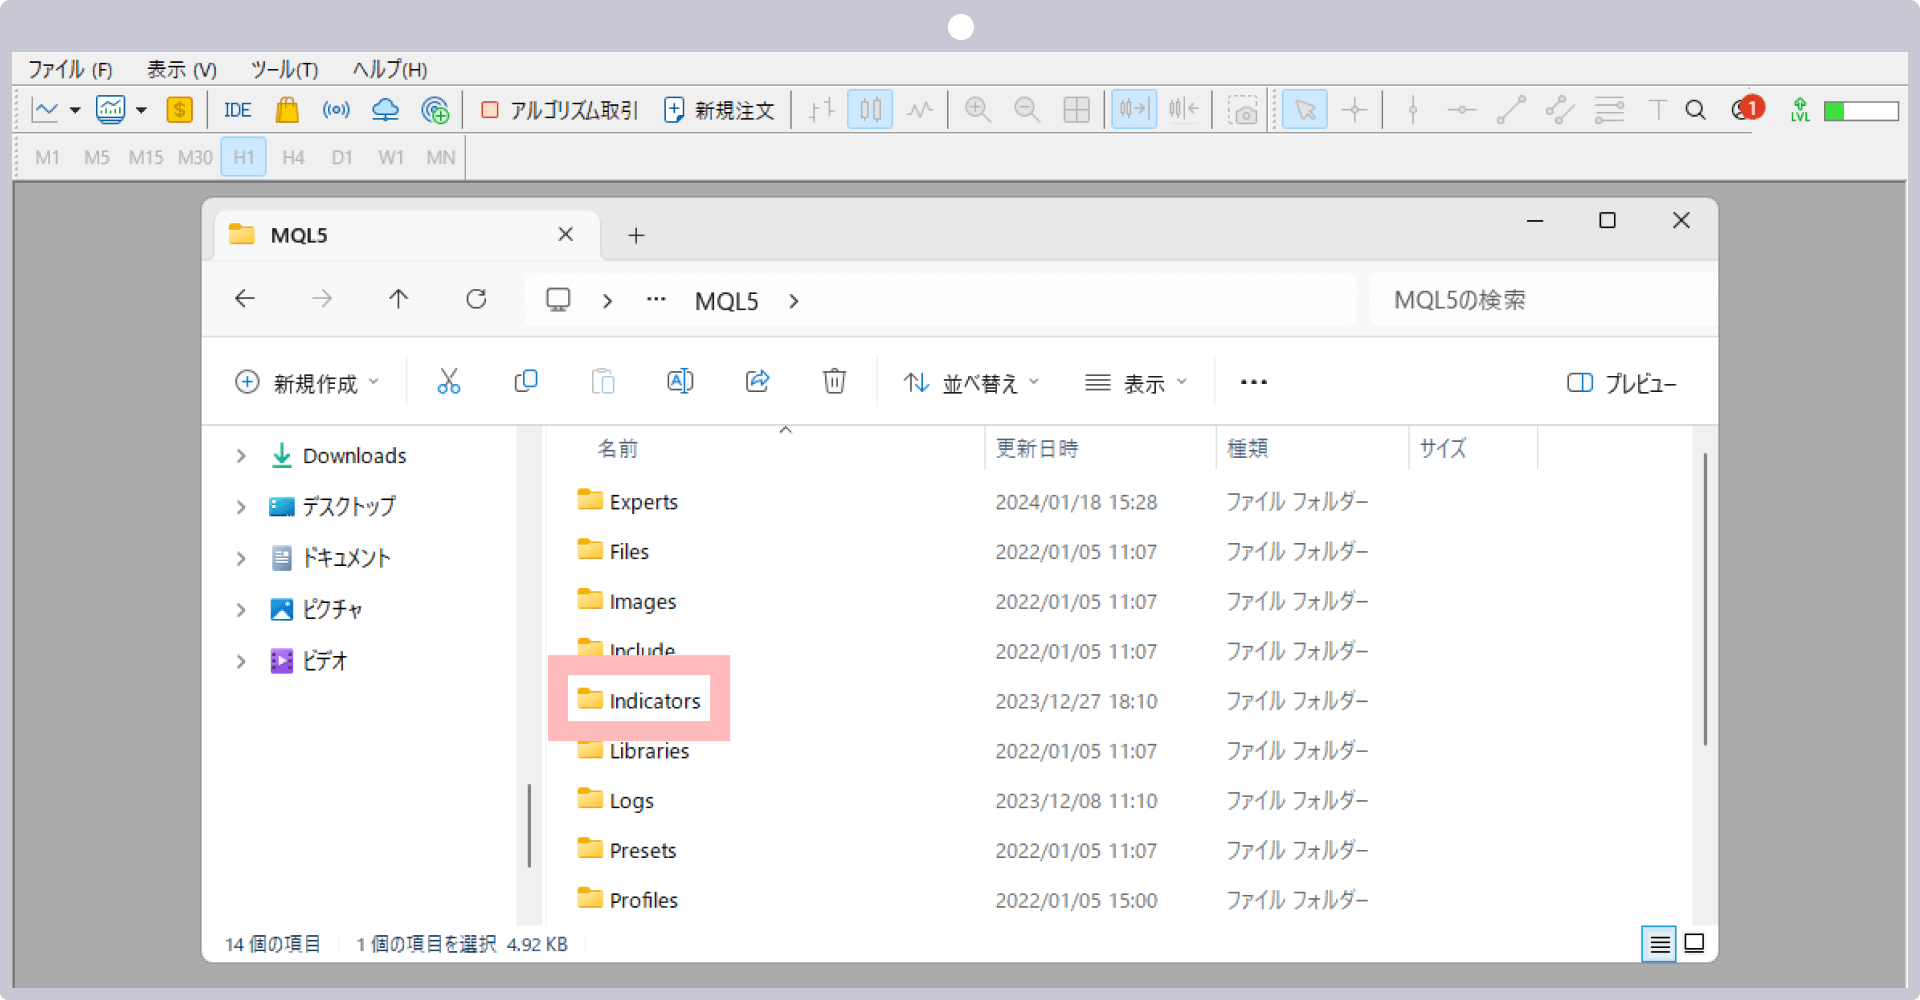This screenshot has width=1920, height=1000.
Task: Select the crosshair tool
Action: 1354,110
